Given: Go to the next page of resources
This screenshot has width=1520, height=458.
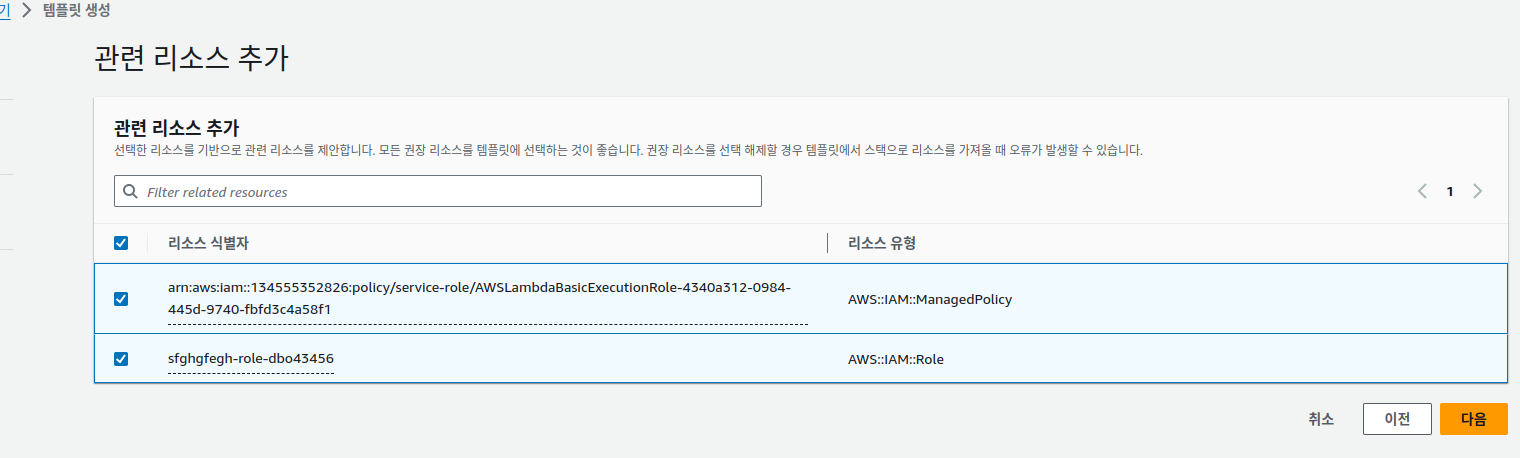Looking at the screenshot, I should [1477, 192].
